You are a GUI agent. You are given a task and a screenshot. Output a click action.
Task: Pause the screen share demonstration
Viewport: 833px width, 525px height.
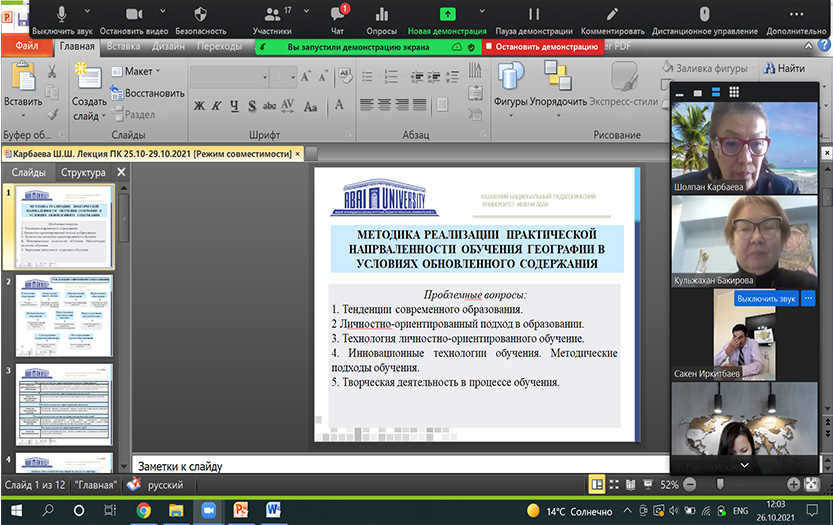[x=533, y=14]
